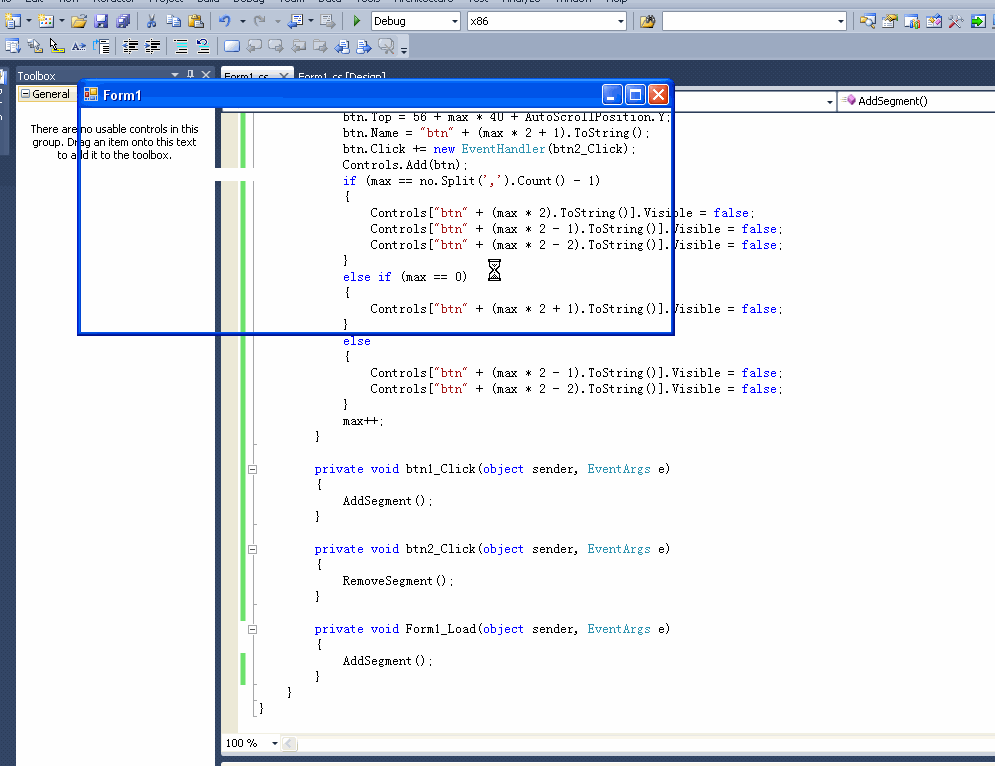Screen dimensions: 995x766
Task: Close the Form1.cs tab
Action: coord(284,76)
